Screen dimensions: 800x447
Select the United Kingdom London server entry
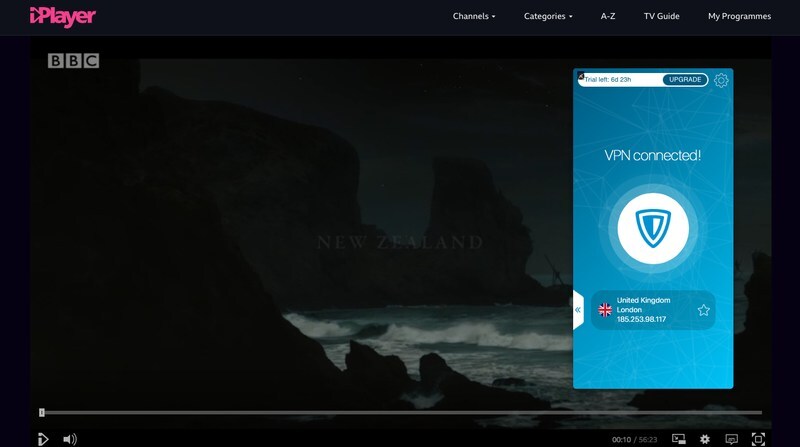click(653, 310)
